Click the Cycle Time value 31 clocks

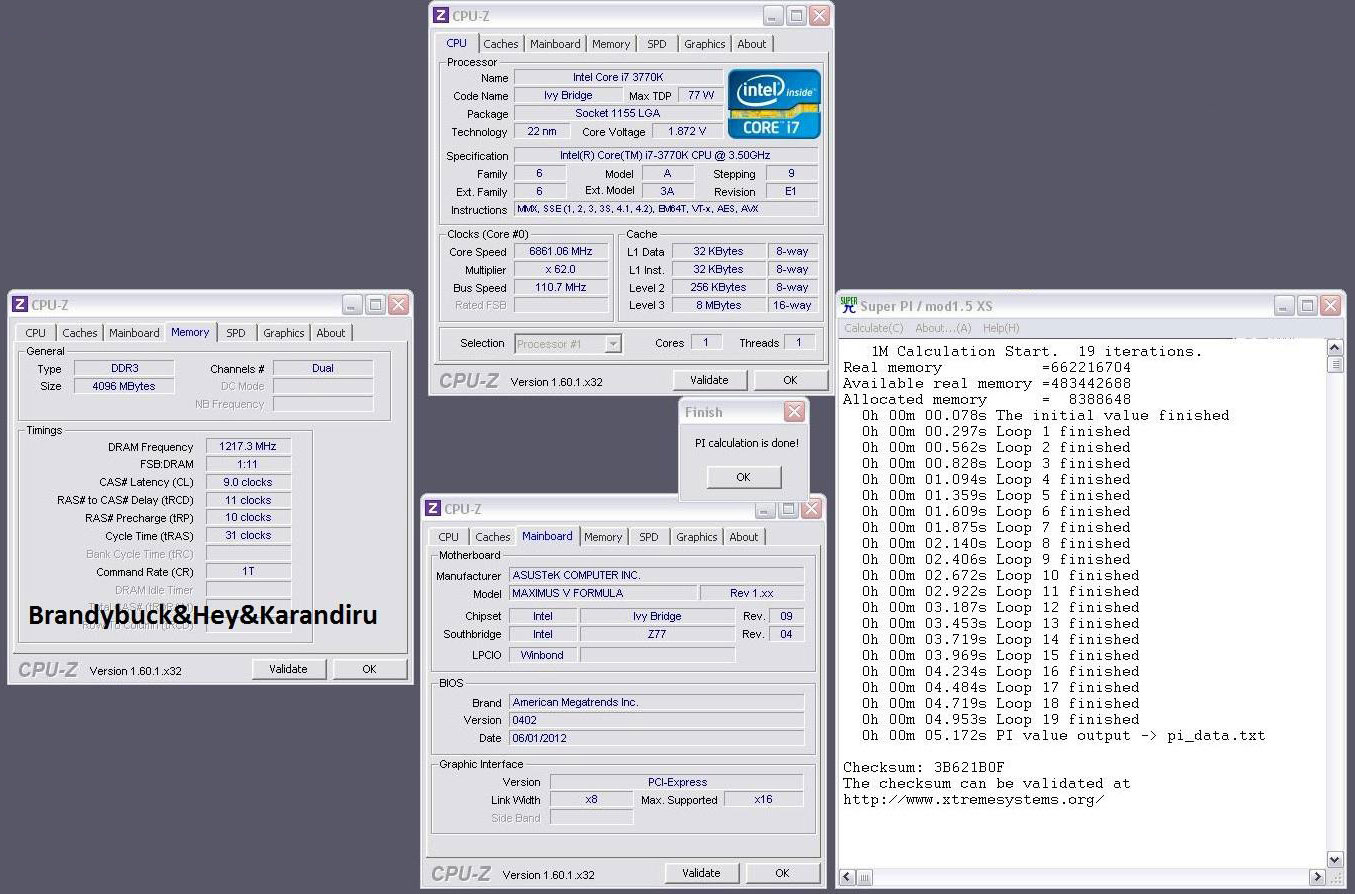248,536
